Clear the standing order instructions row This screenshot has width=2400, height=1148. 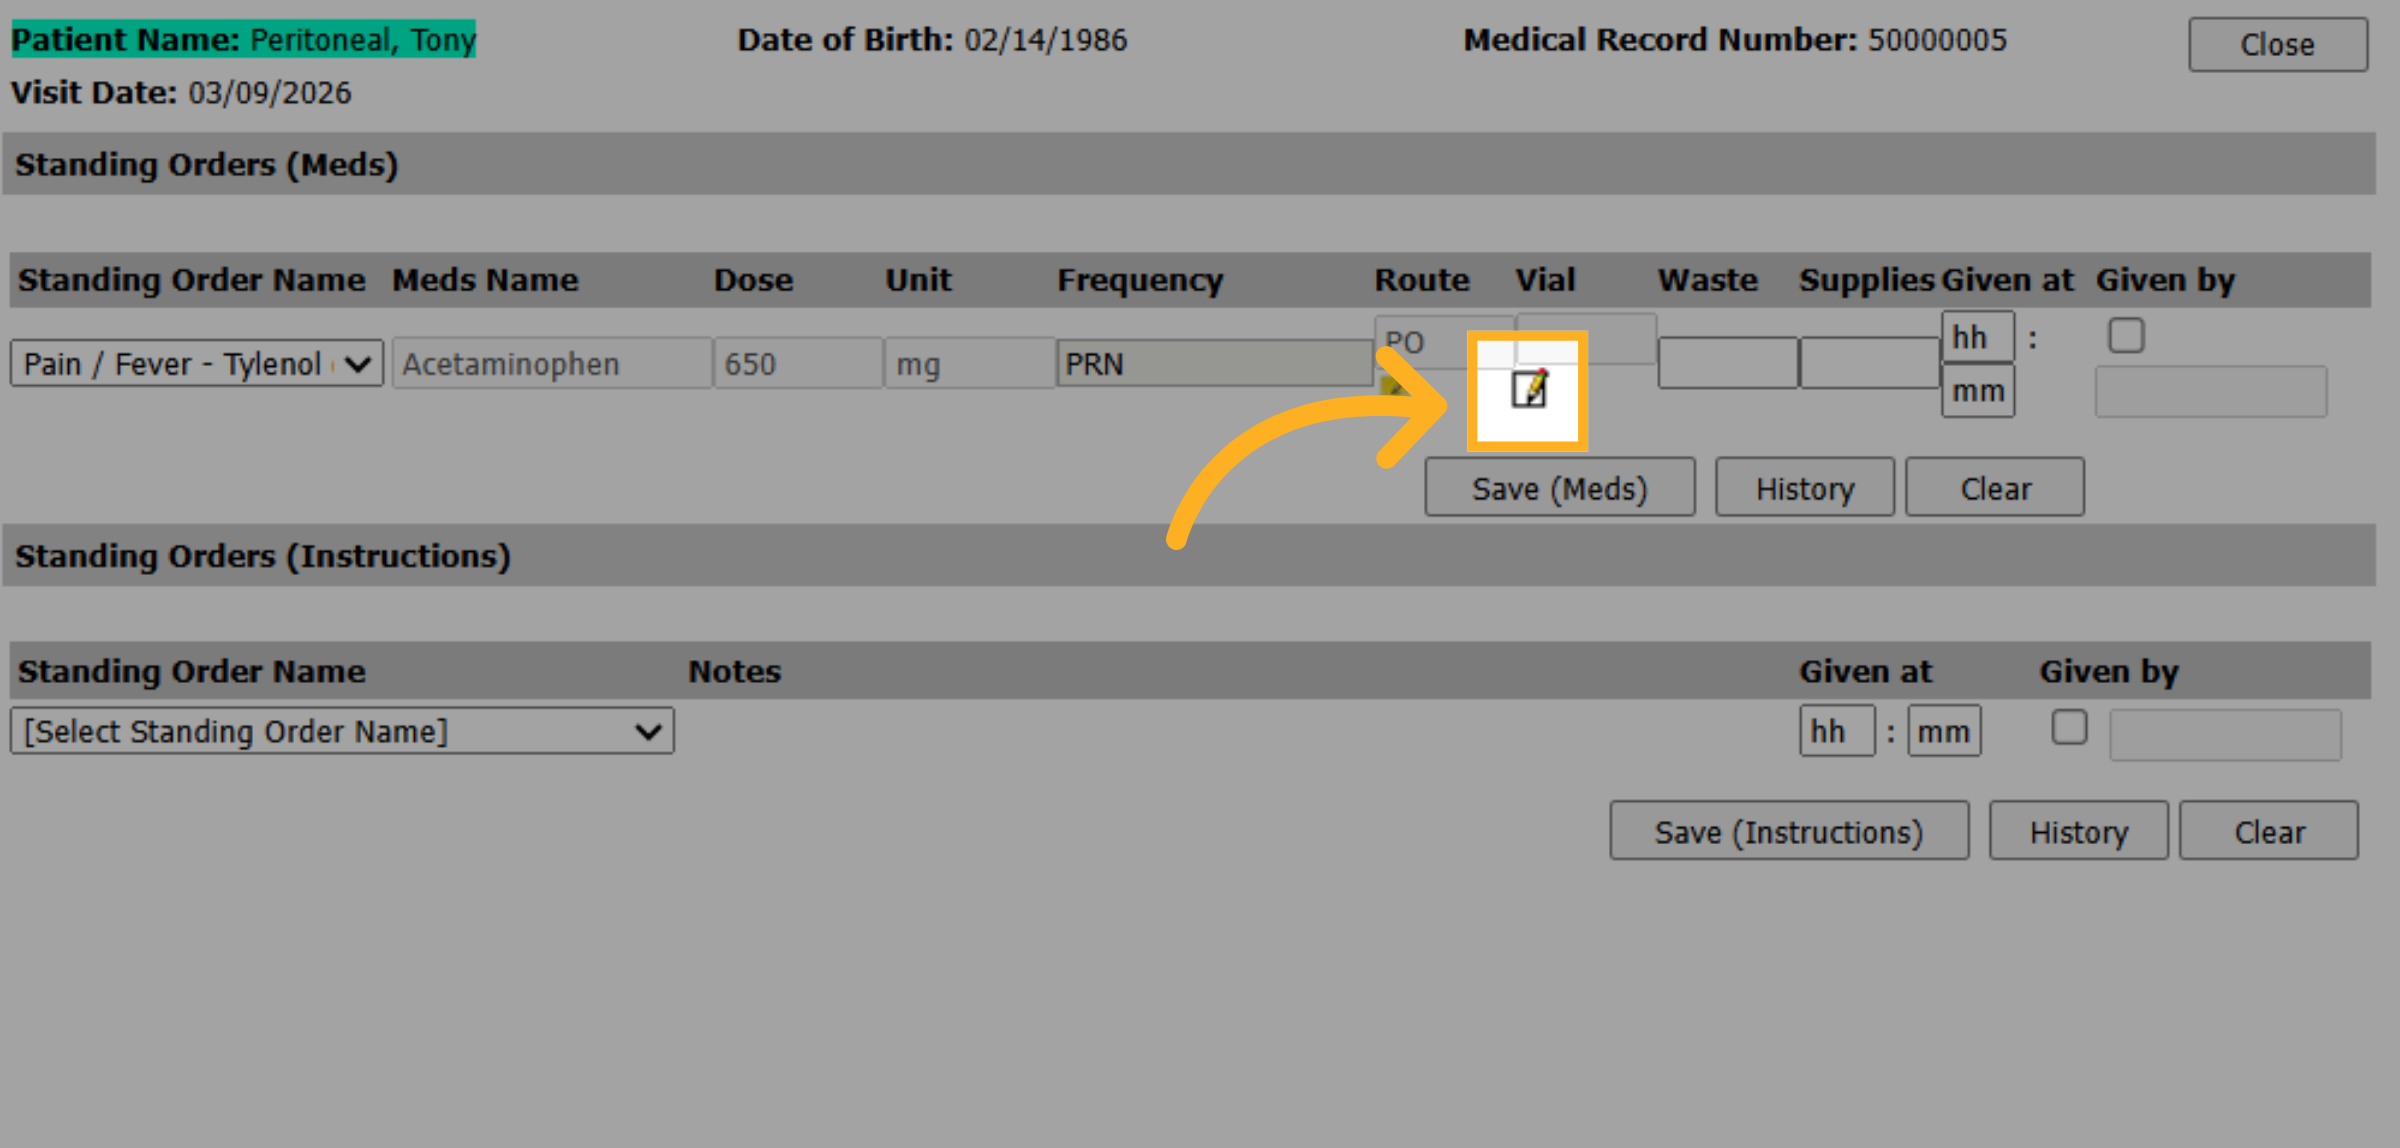point(2269,831)
